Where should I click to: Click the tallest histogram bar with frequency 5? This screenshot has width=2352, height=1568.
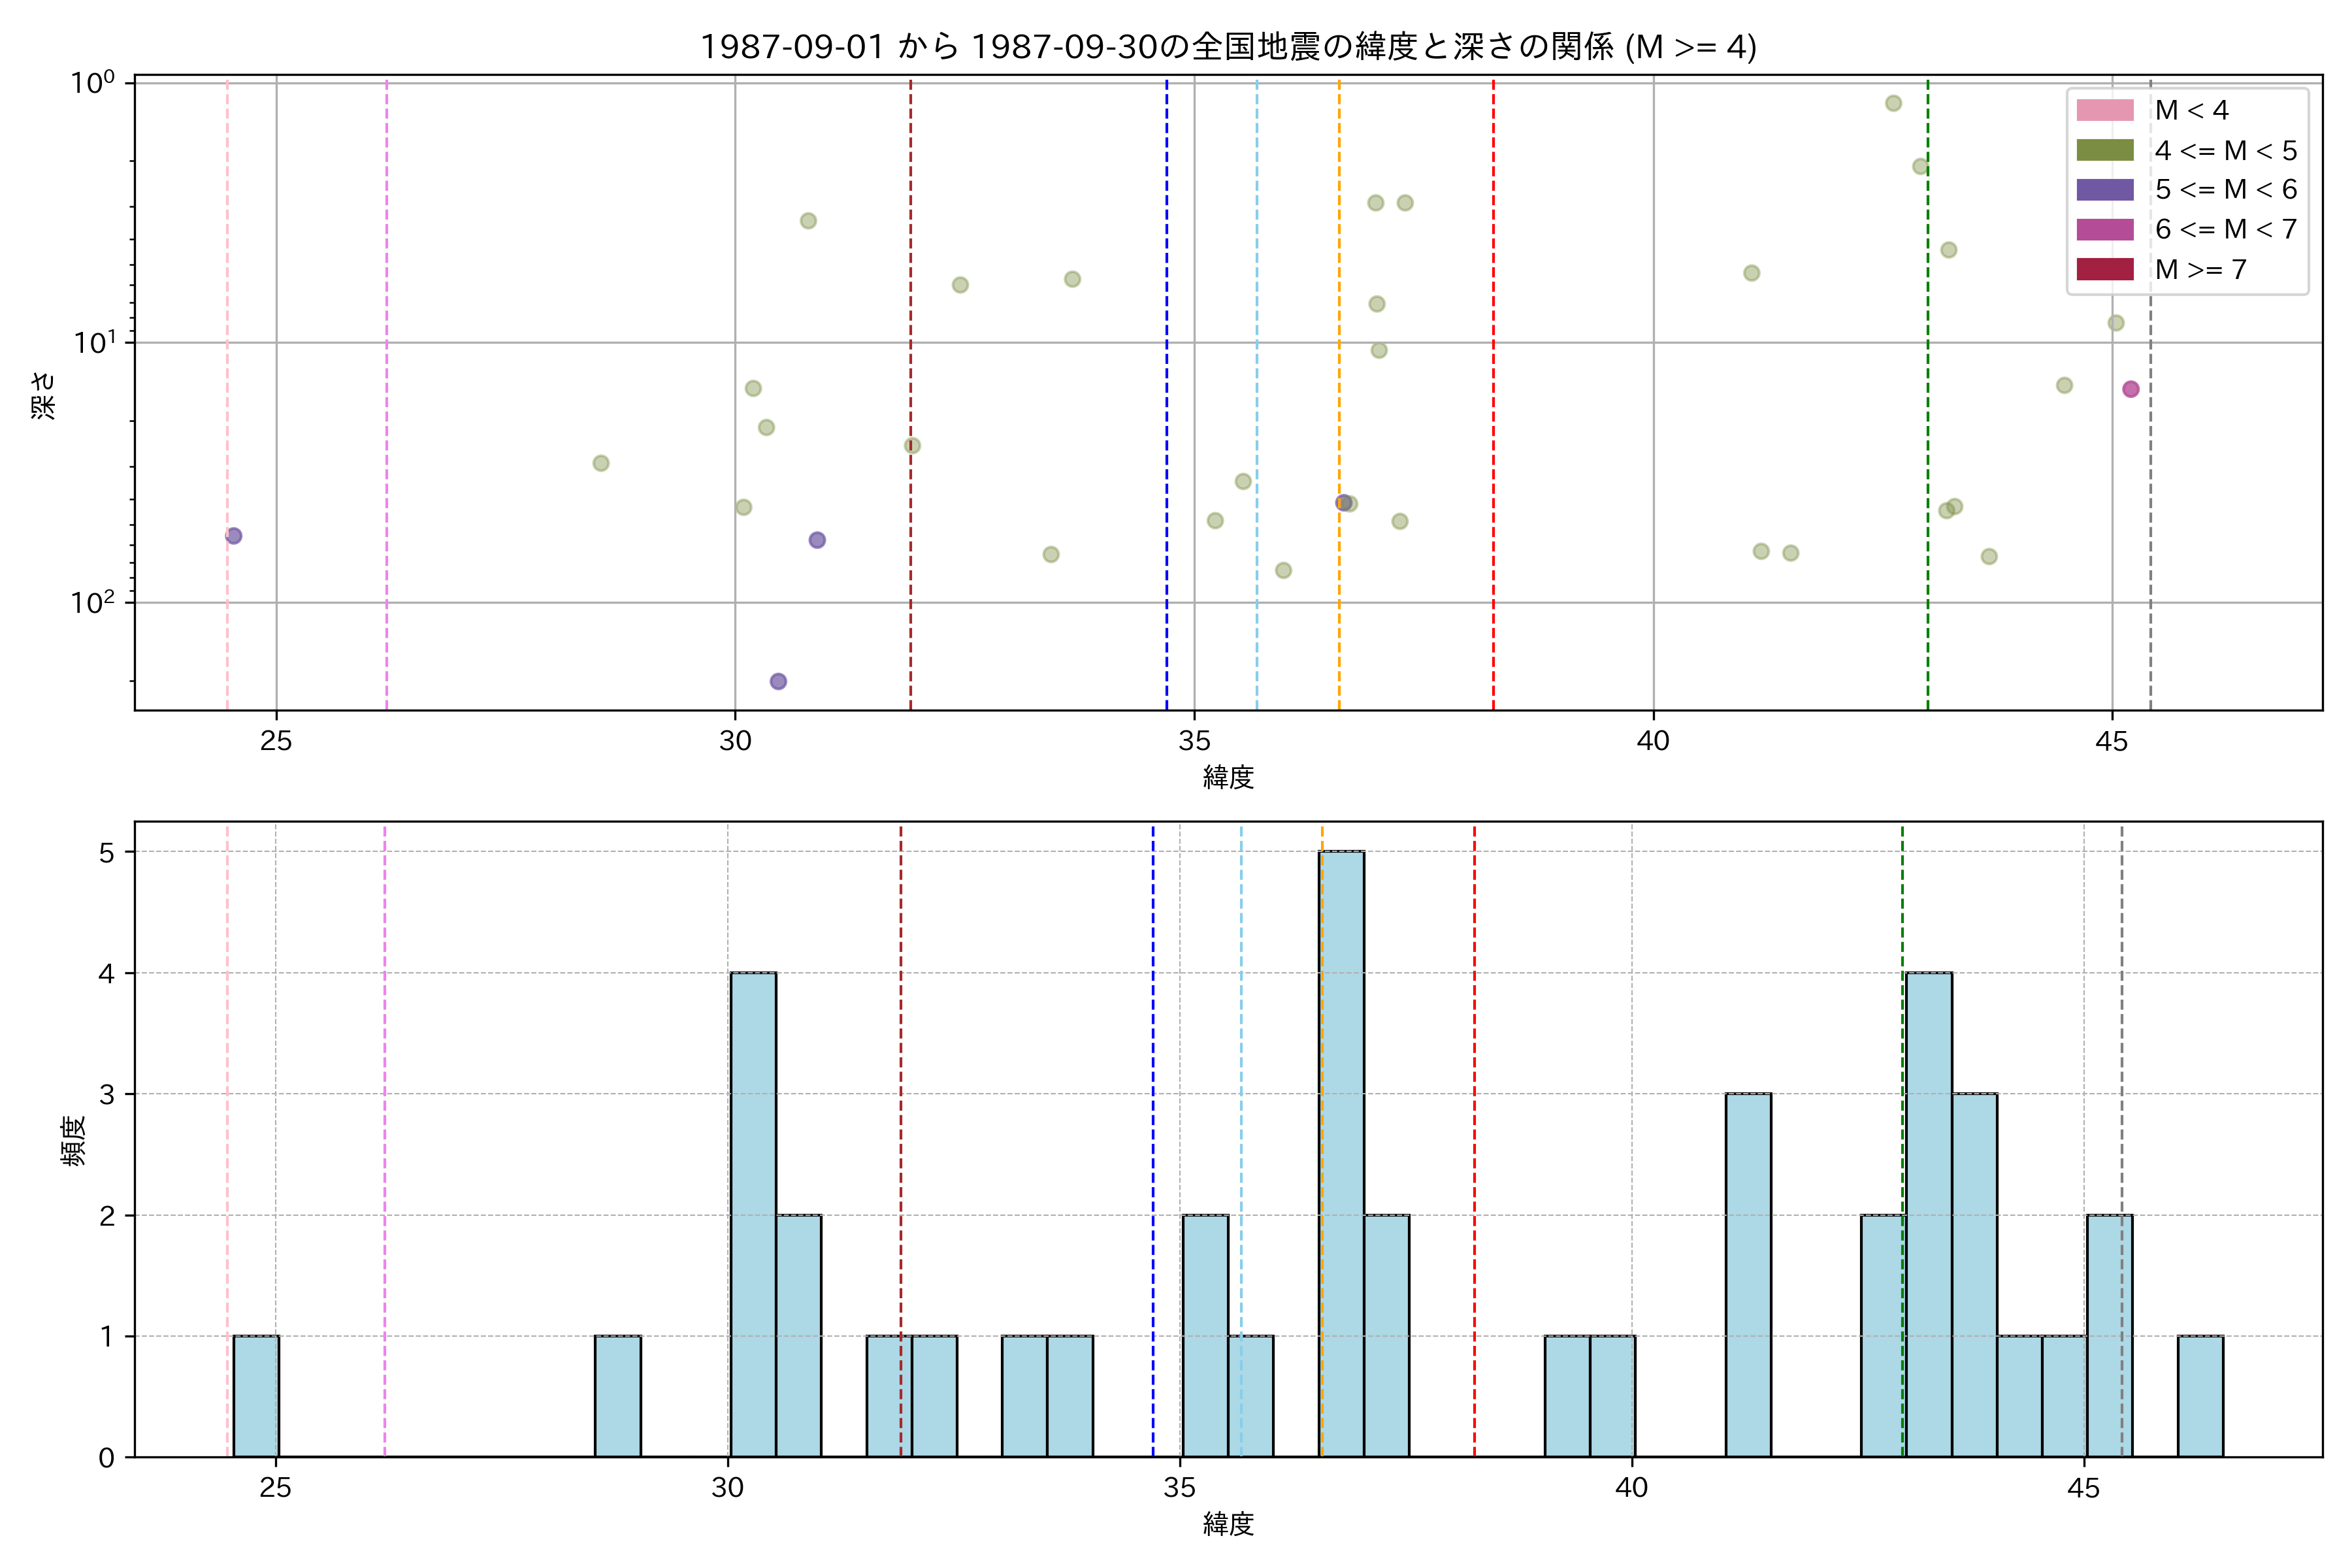pyautogui.click(x=1341, y=1153)
